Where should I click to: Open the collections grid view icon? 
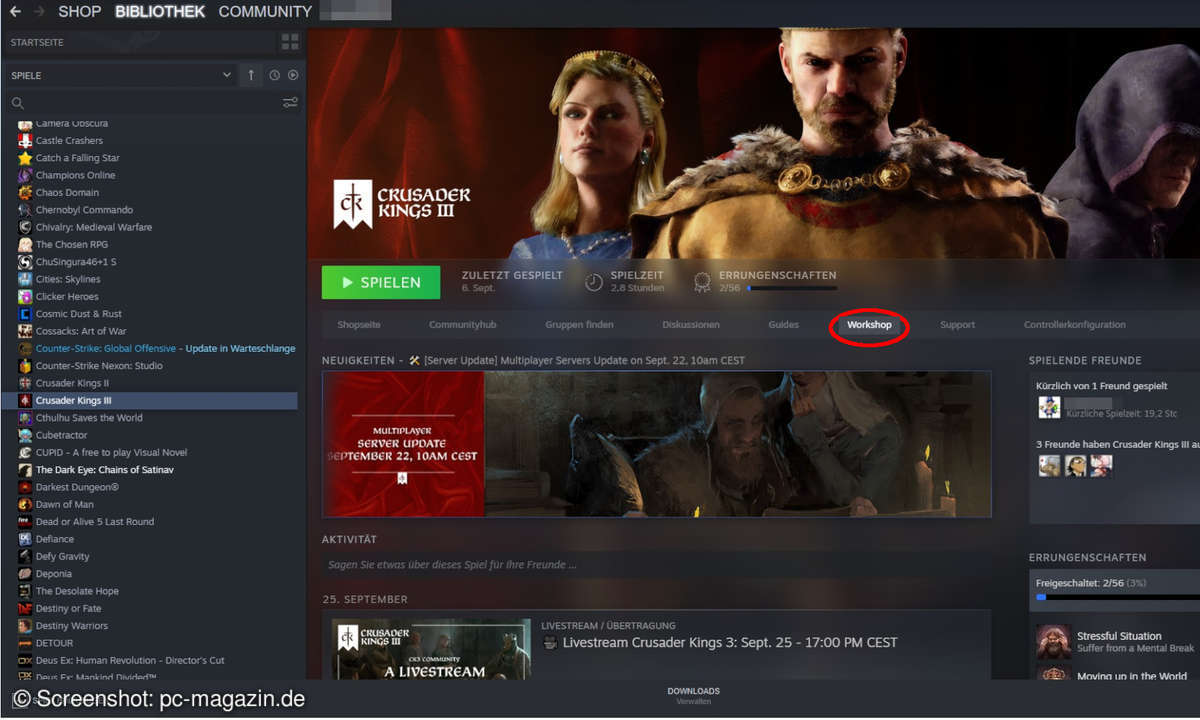click(x=290, y=42)
